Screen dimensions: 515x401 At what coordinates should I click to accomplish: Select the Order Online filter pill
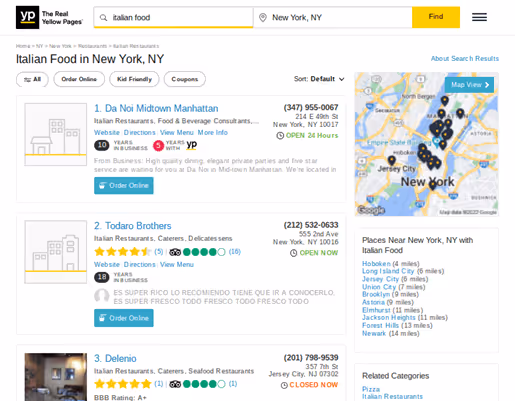(x=79, y=79)
